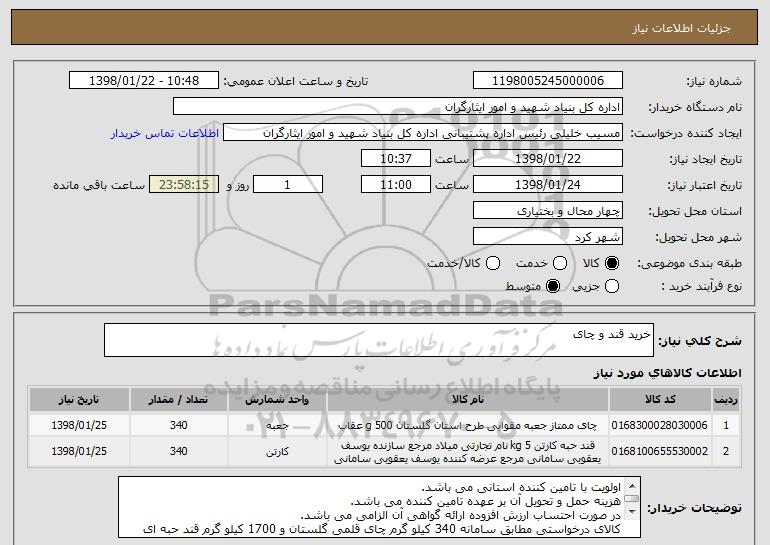Click the sugar cube item name in row 2
This screenshot has height=545, width=770.
(468, 452)
